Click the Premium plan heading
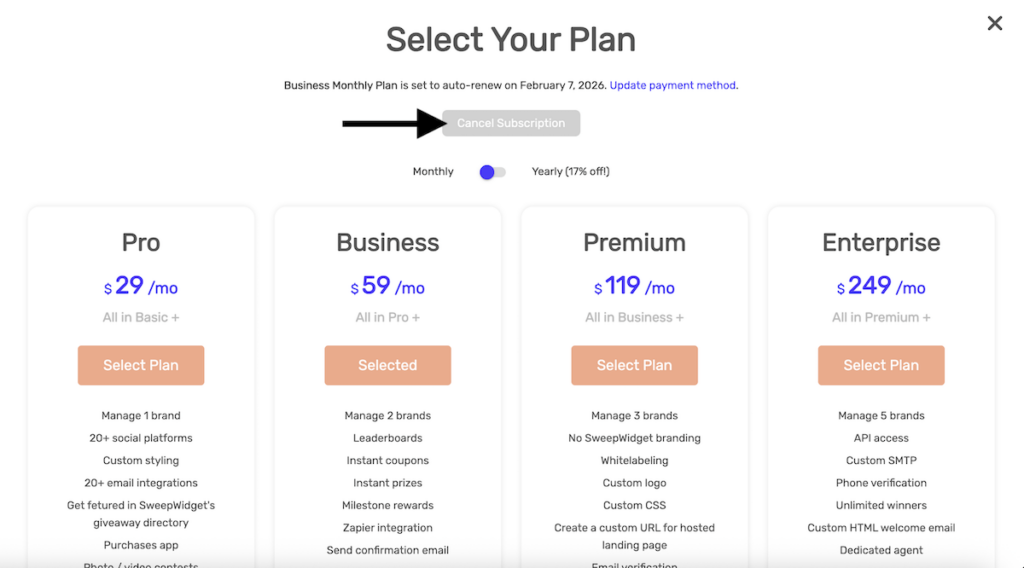Image resolution: width=1024 pixels, height=568 pixels. [634, 243]
